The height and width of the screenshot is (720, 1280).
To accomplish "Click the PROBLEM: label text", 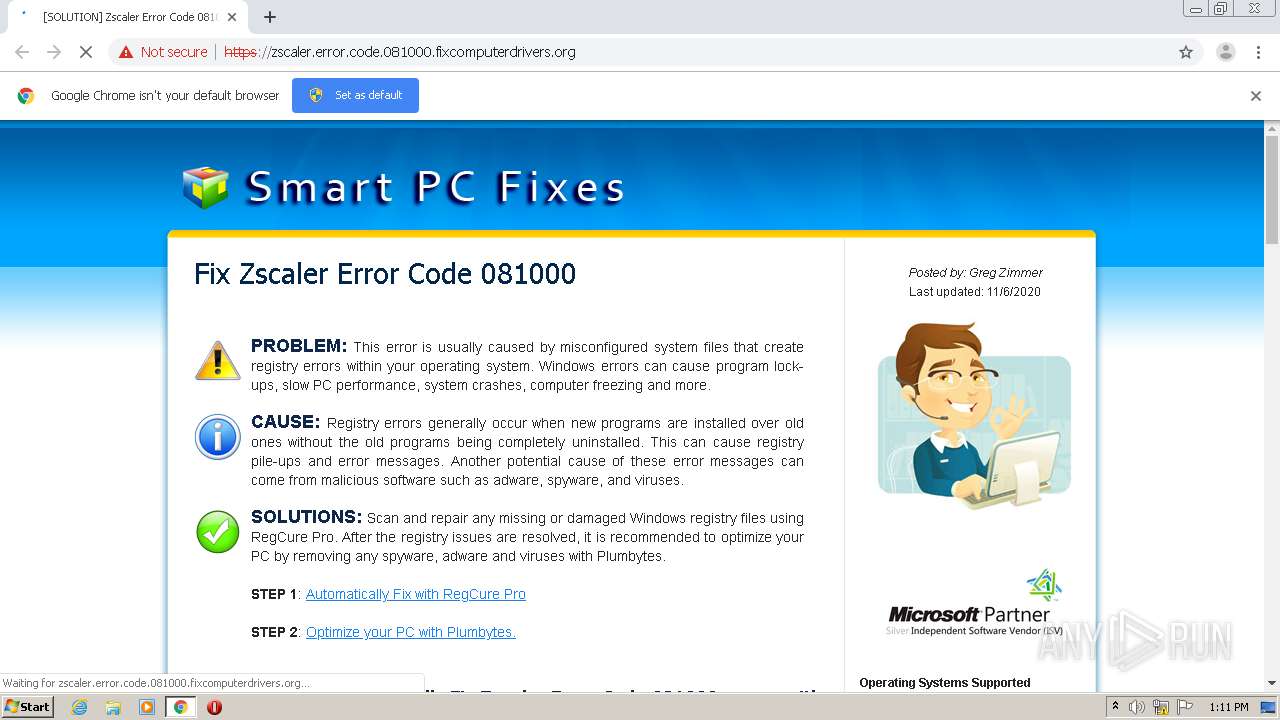I will click(299, 346).
